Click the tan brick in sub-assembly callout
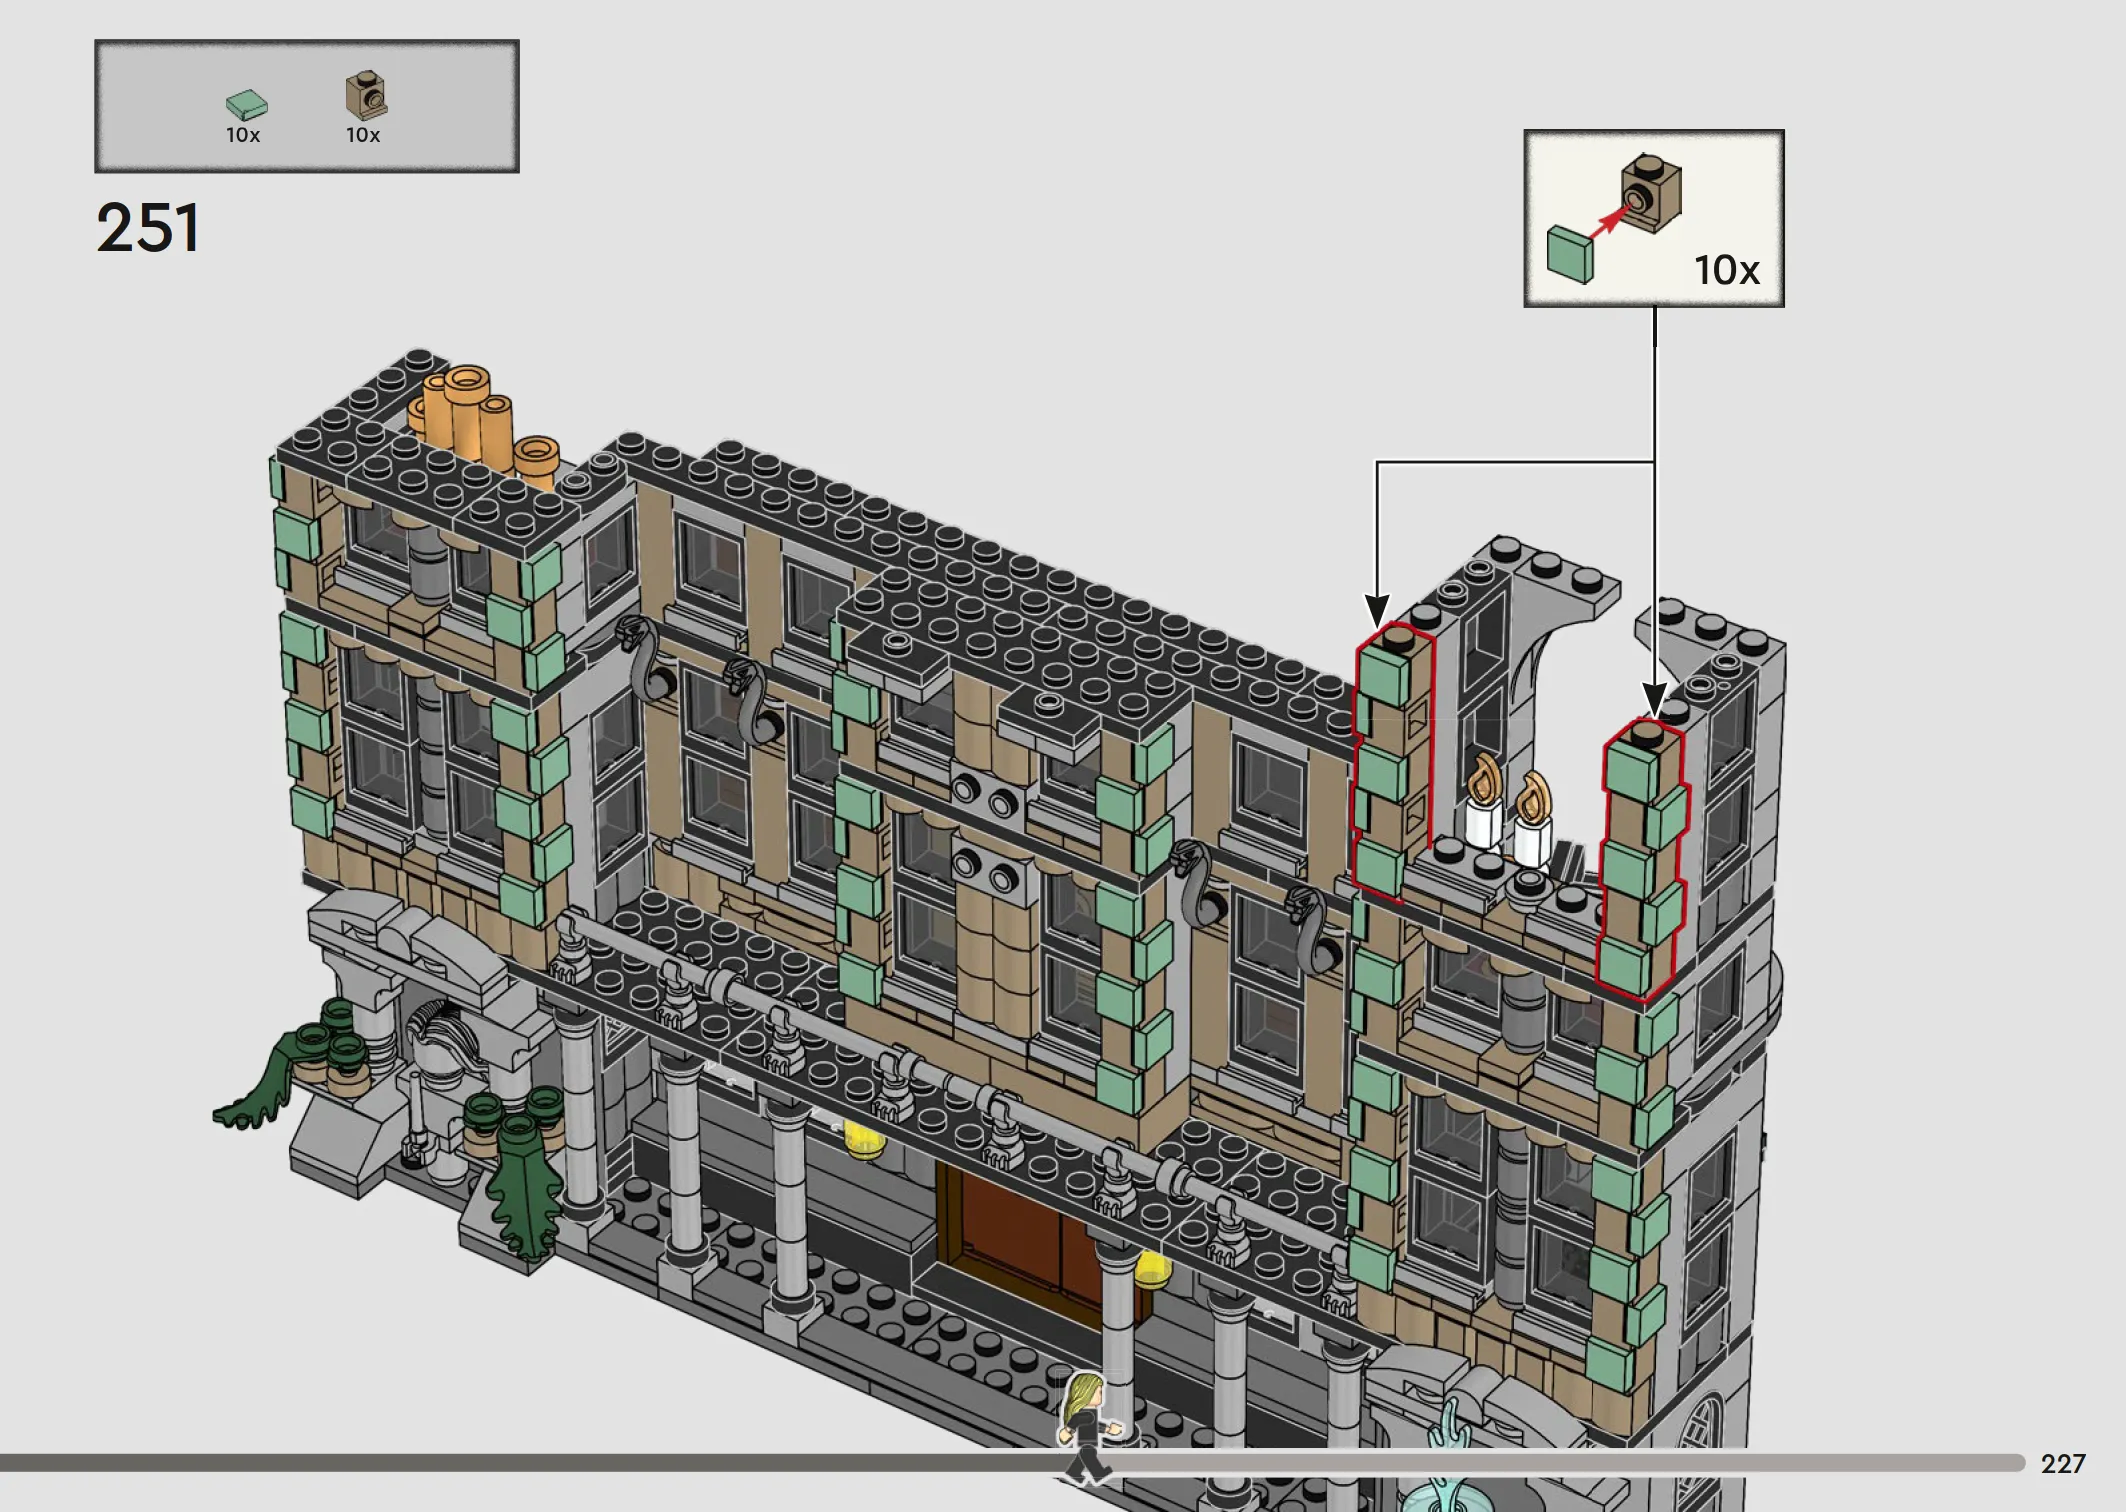Screen dimensions: 2126x1512 pos(1650,193)
